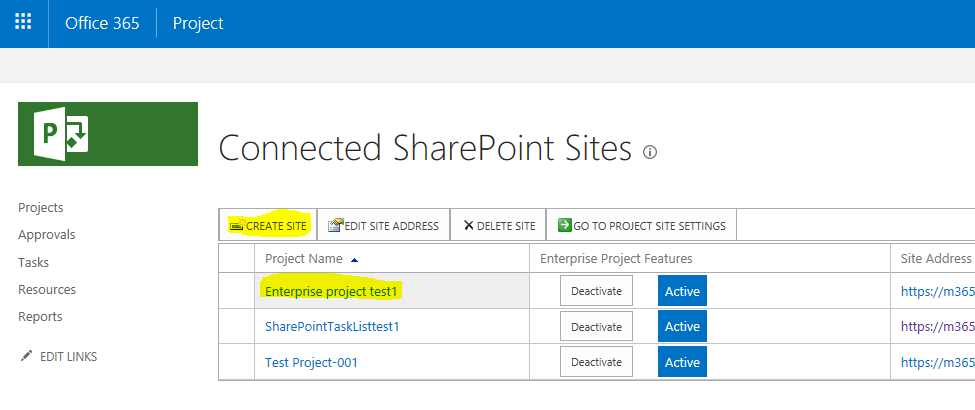The image size is (975, 410).
Task: Click the pencil icon for Edit Links
Action: (x=25, y=356)
